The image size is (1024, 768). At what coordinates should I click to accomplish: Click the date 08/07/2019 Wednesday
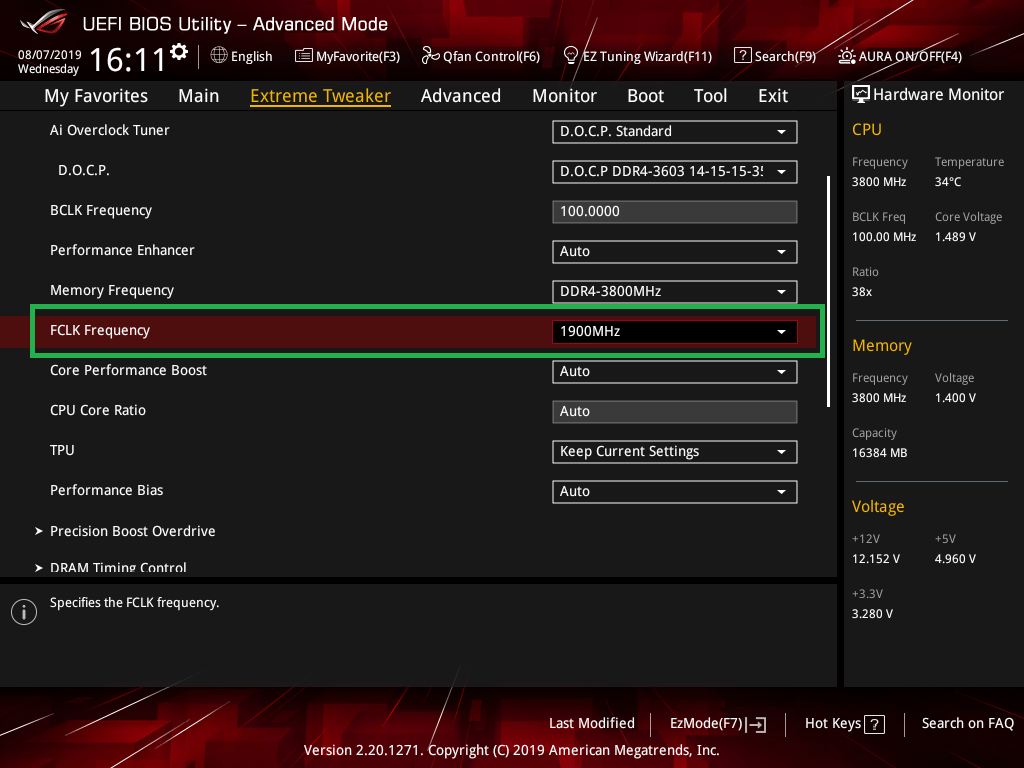(x=49, y=61)
